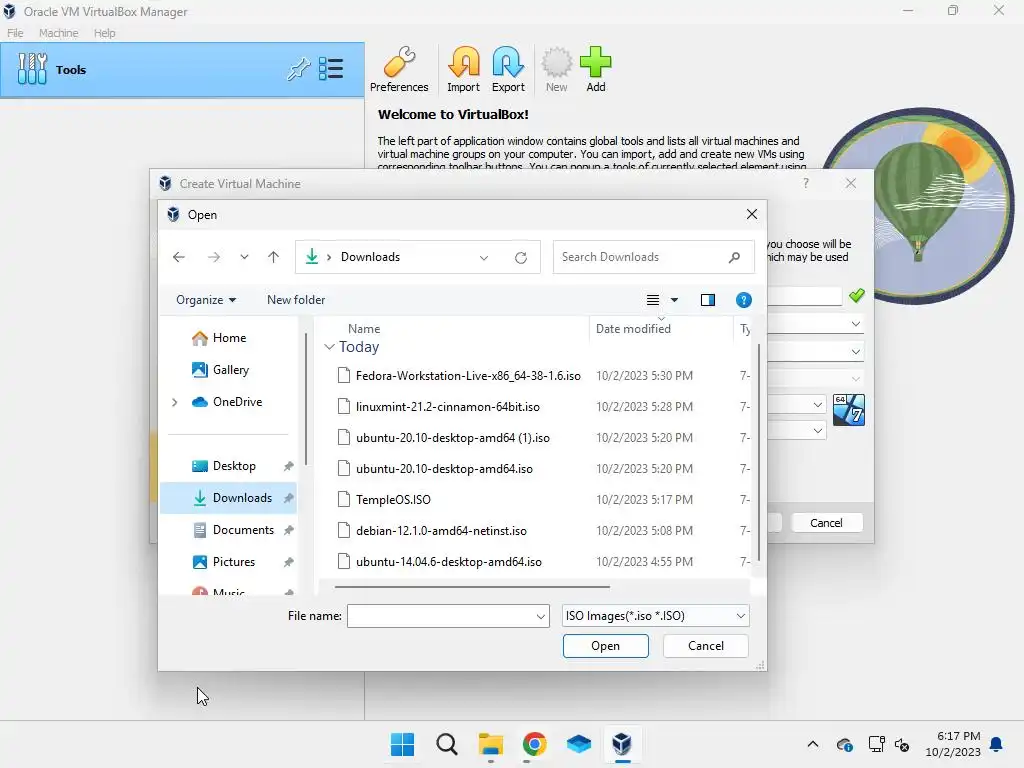Go back in the Open dialog
The height and width of the screenshot is (768, 1024).
(x=179, y=257)
